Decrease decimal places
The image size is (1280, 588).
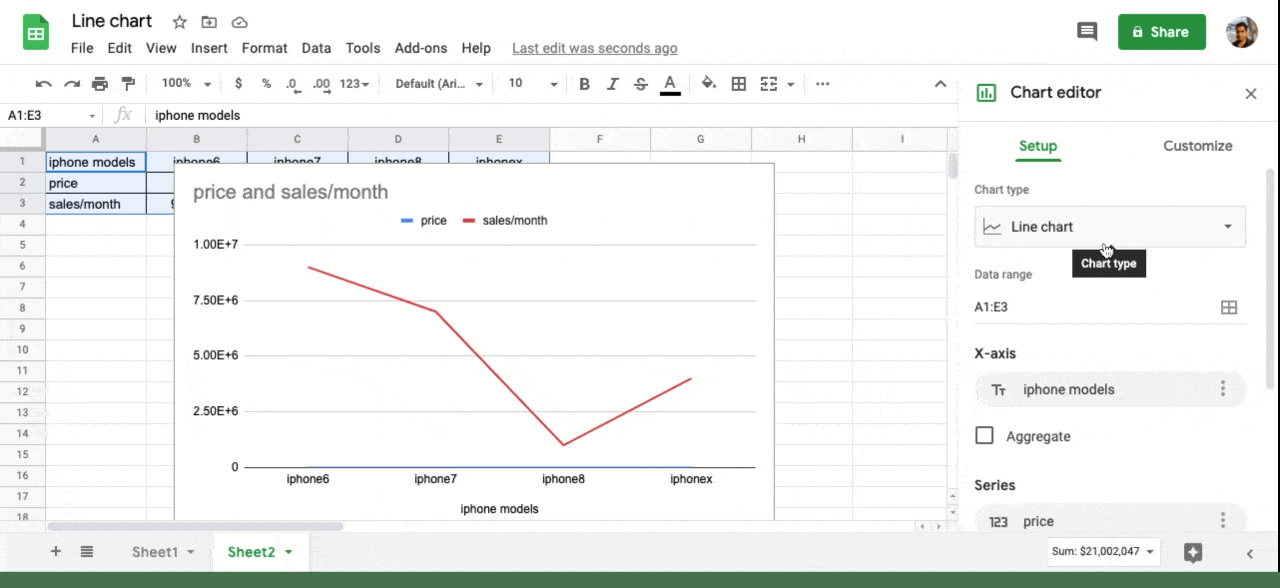[292, 84]
